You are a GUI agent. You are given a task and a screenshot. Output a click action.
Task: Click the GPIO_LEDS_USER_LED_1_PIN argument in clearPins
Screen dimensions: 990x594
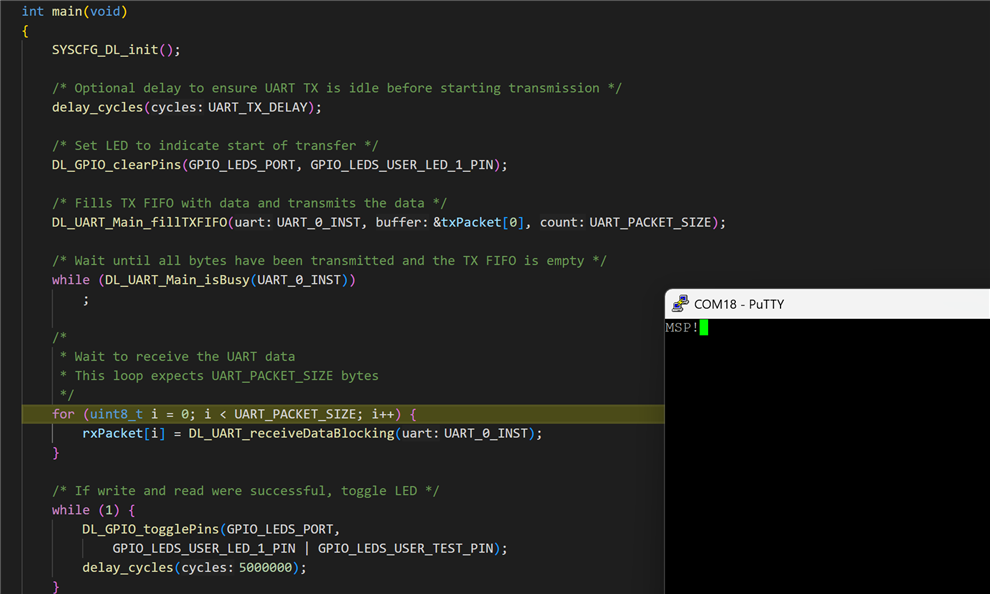pyautogui.click(x=404, y=164)
